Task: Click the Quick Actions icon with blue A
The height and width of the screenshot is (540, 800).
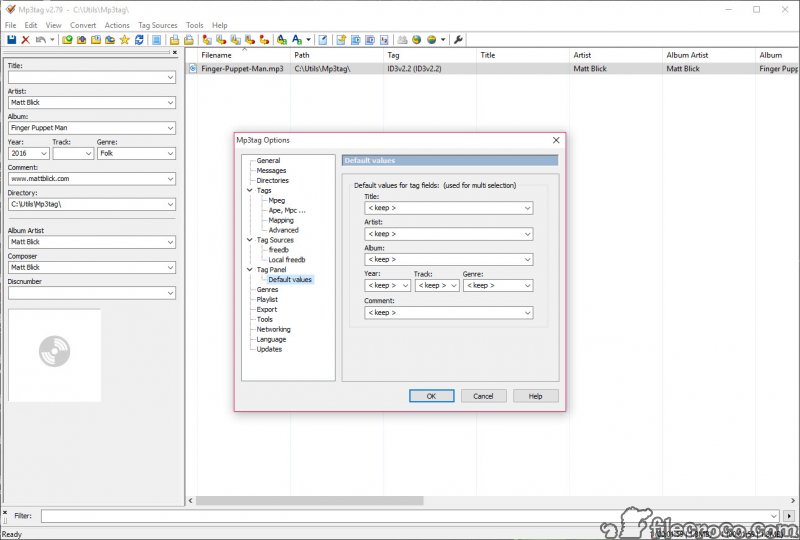Action: pyautogui.click(x=297, y=40)
